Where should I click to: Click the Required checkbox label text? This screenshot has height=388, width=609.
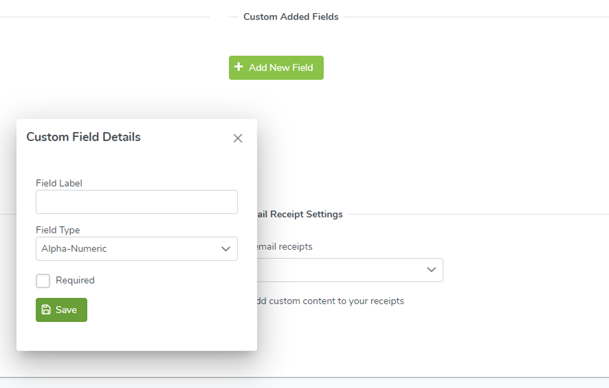tap(75, 280)
